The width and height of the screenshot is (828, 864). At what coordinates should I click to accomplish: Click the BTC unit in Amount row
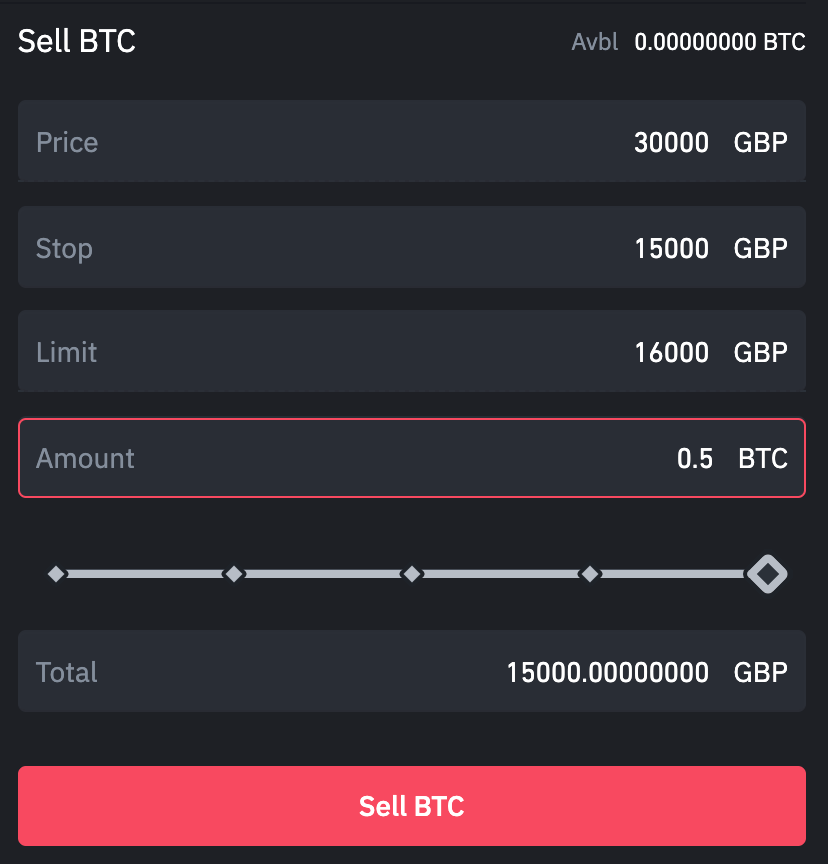(763, 458)
